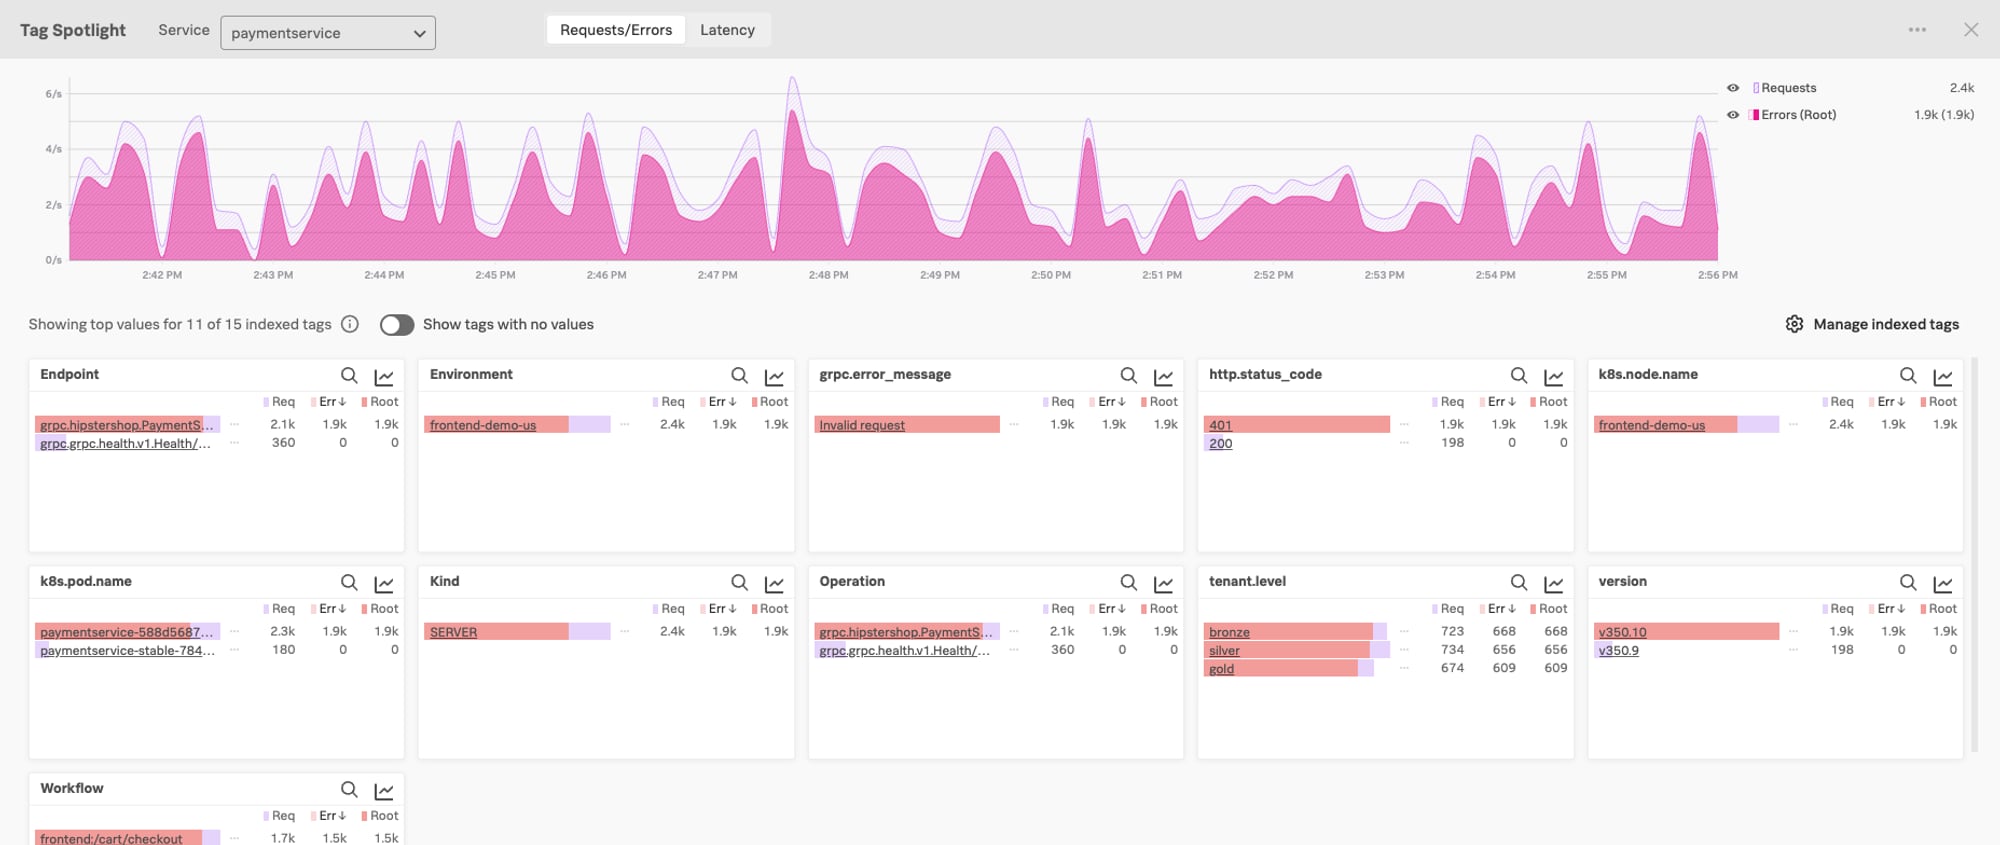Image resolution: width=2000 pixels, height=845 pixels.
Task: Click the Invalid request error message value
Action: [862, 425]
